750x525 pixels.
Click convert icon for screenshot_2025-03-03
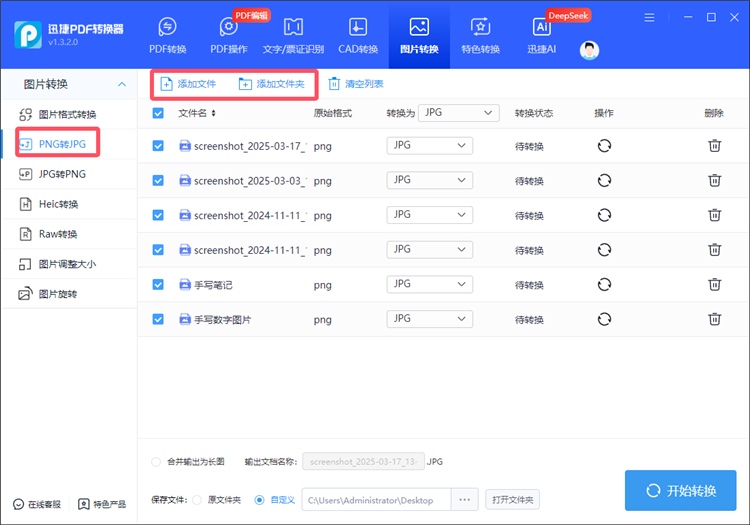click(x=604, y=180)
